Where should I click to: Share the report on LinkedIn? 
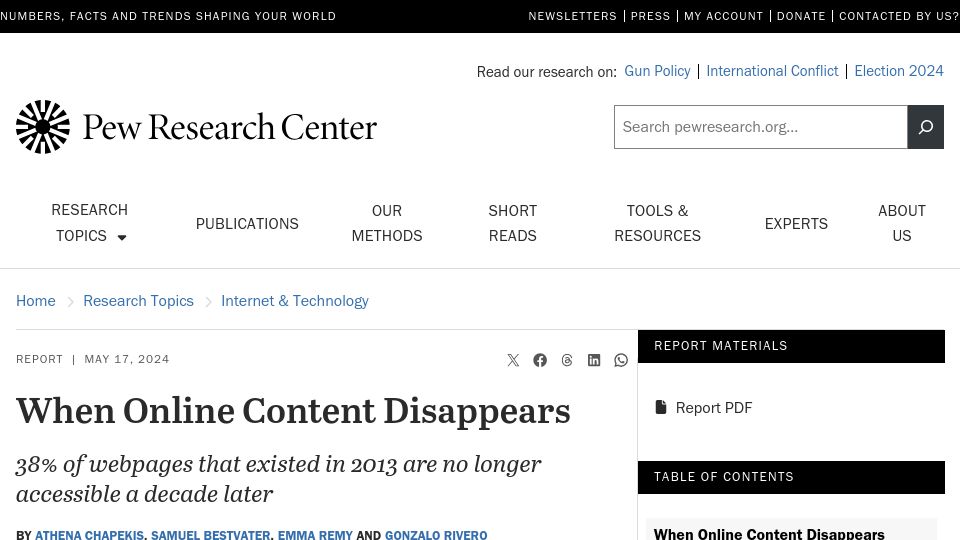[x=594, y=360]
